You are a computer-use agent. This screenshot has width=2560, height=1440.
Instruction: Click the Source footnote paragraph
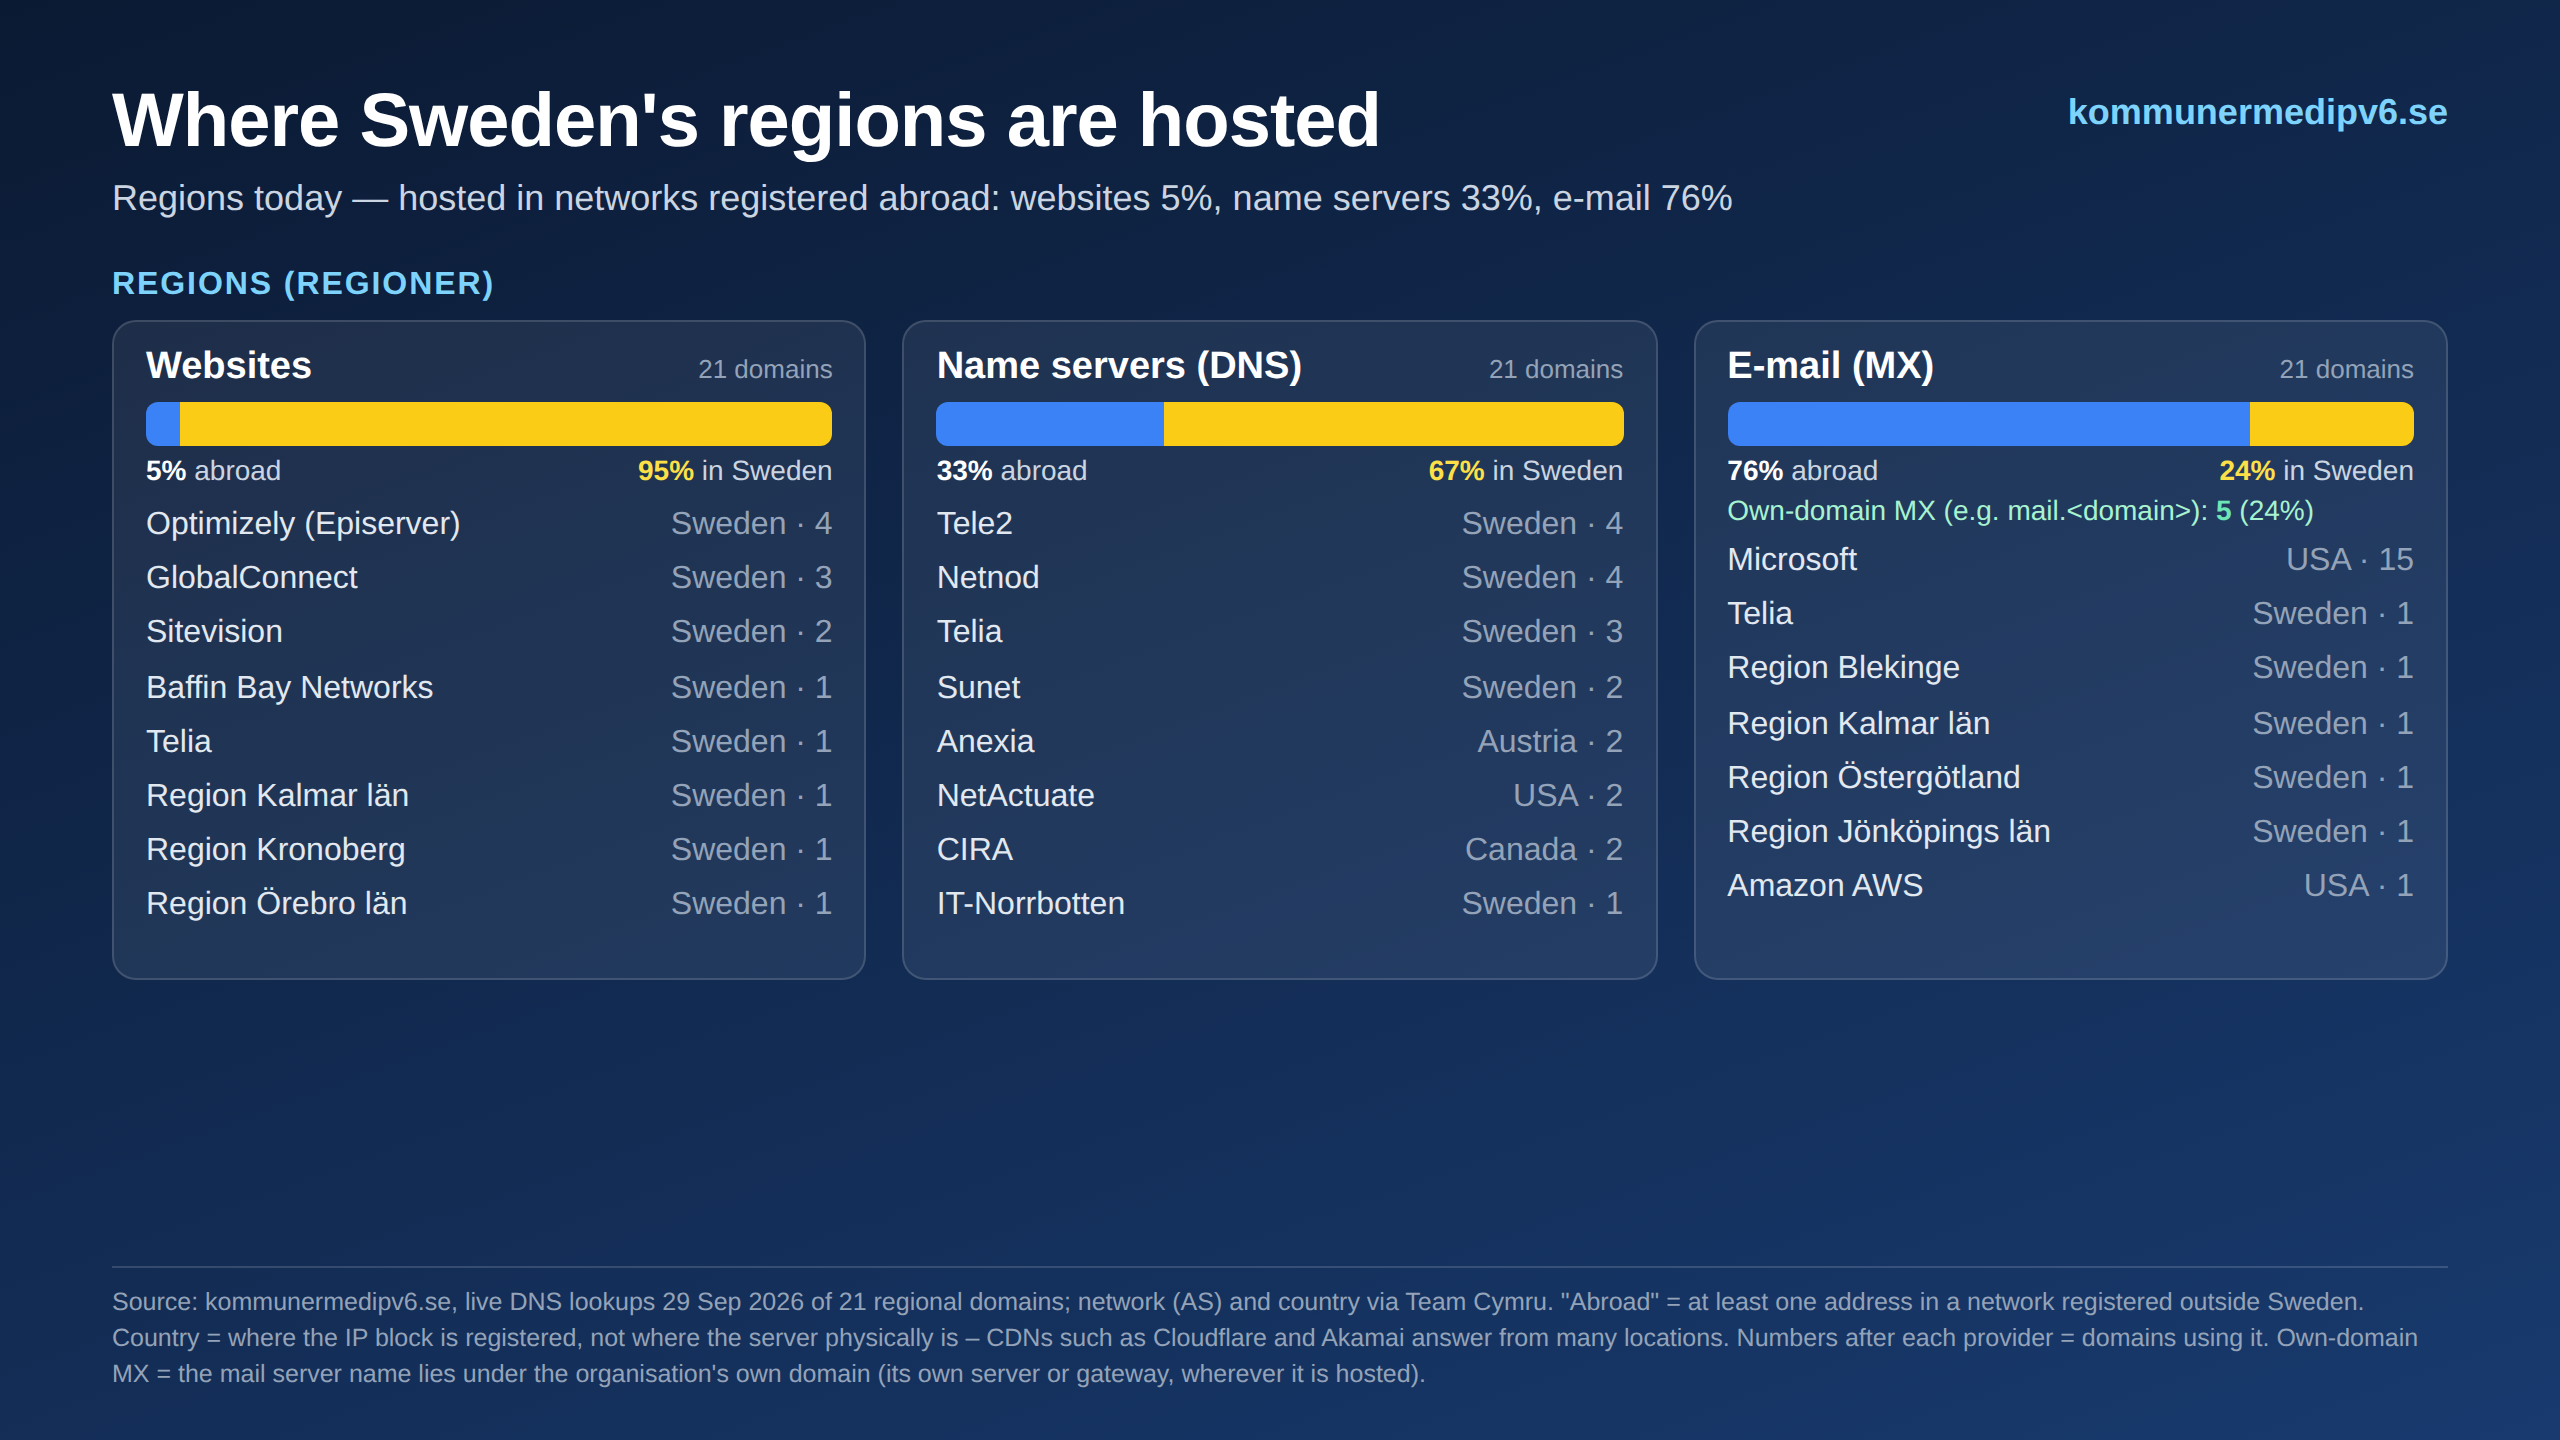tap(1265, 1338)
